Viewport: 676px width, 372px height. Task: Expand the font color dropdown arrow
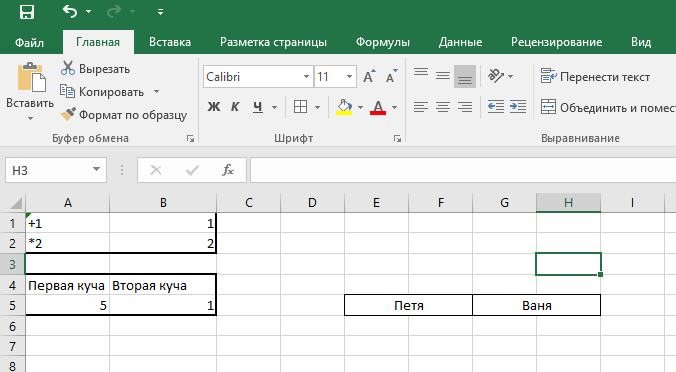click(394, 107)
